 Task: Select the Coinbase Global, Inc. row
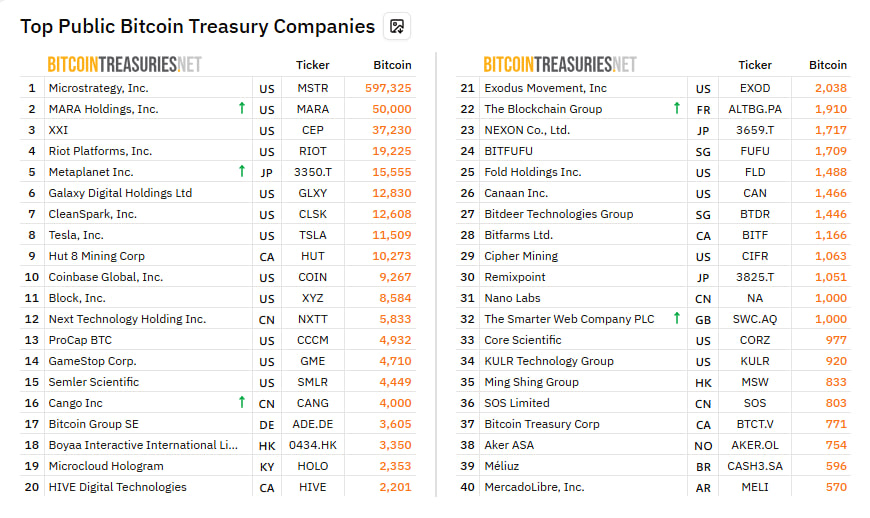[218, 277]
